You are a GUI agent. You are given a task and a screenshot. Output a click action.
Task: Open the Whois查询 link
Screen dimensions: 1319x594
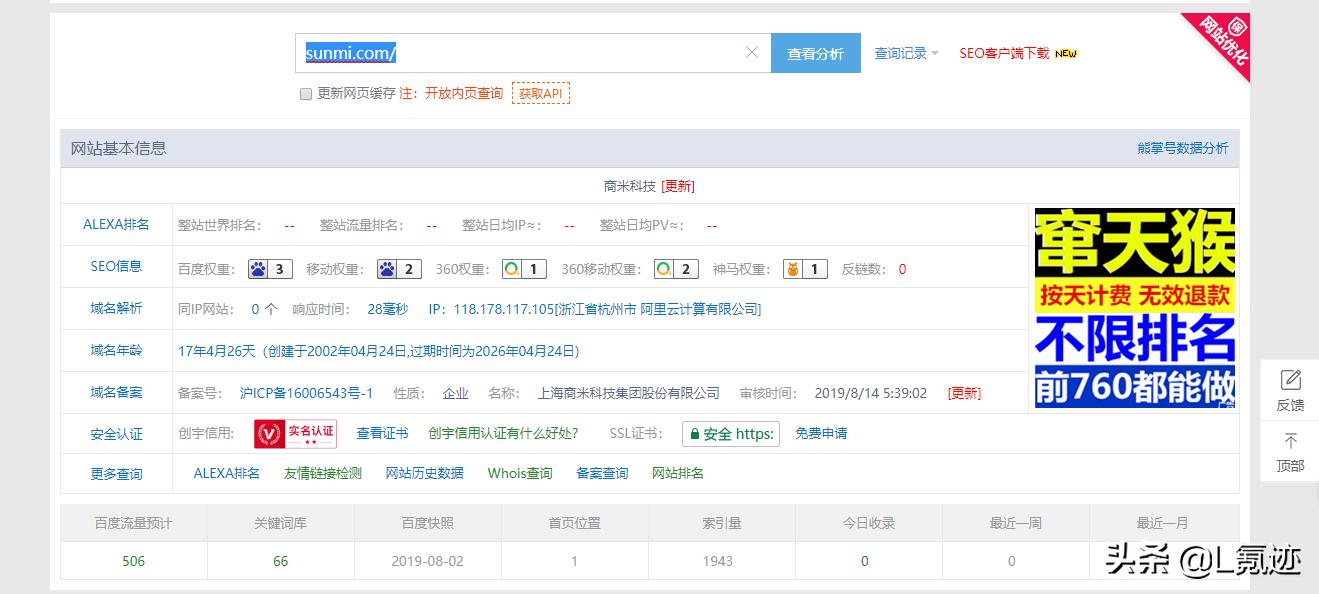coord(519,473)
